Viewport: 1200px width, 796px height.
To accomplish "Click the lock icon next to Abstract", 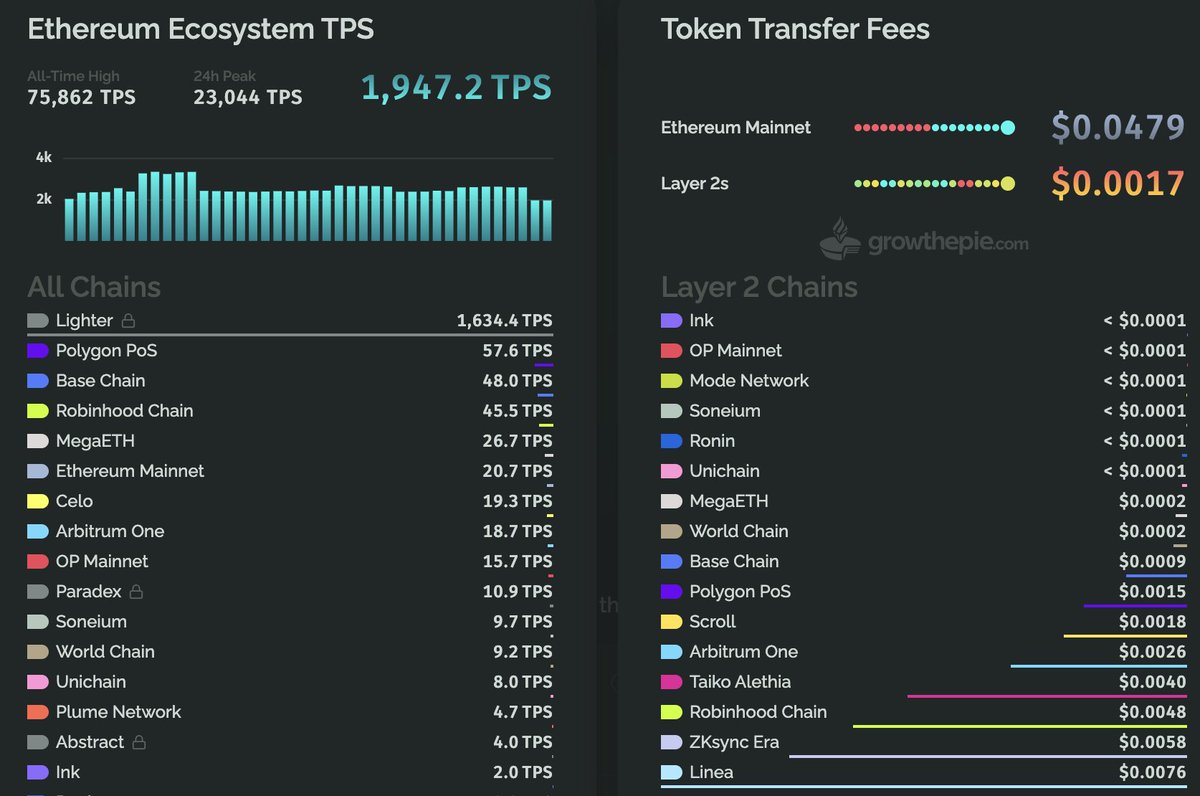I will coord(139,742).
